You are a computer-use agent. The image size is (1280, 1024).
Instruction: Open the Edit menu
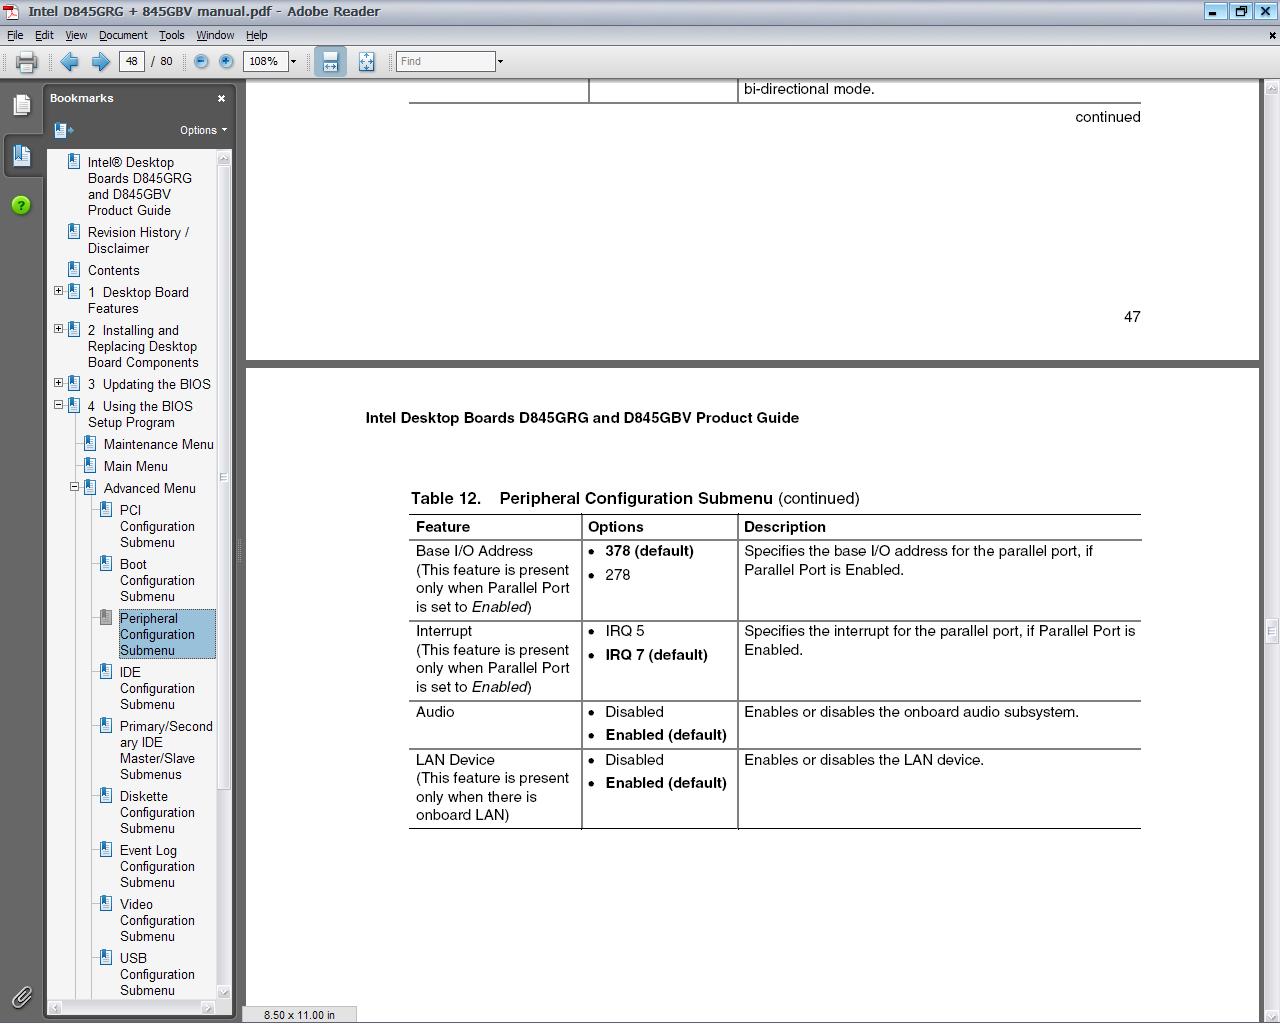44,35
